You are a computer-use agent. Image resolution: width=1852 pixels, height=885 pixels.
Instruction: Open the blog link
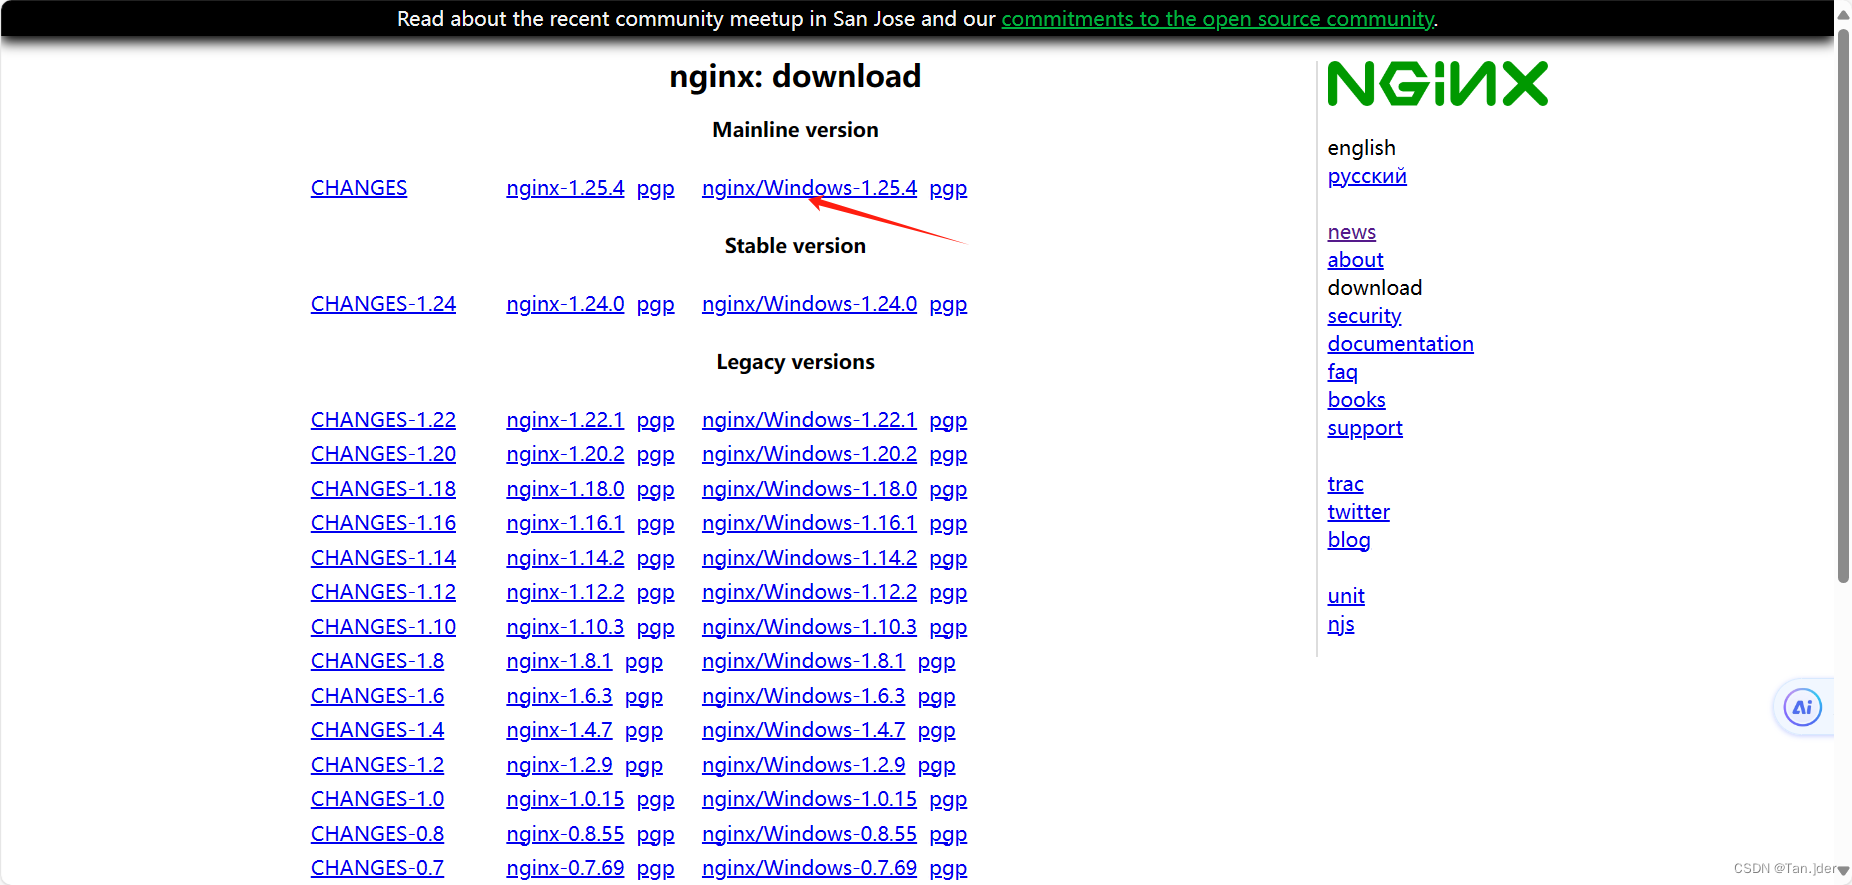1349,540
